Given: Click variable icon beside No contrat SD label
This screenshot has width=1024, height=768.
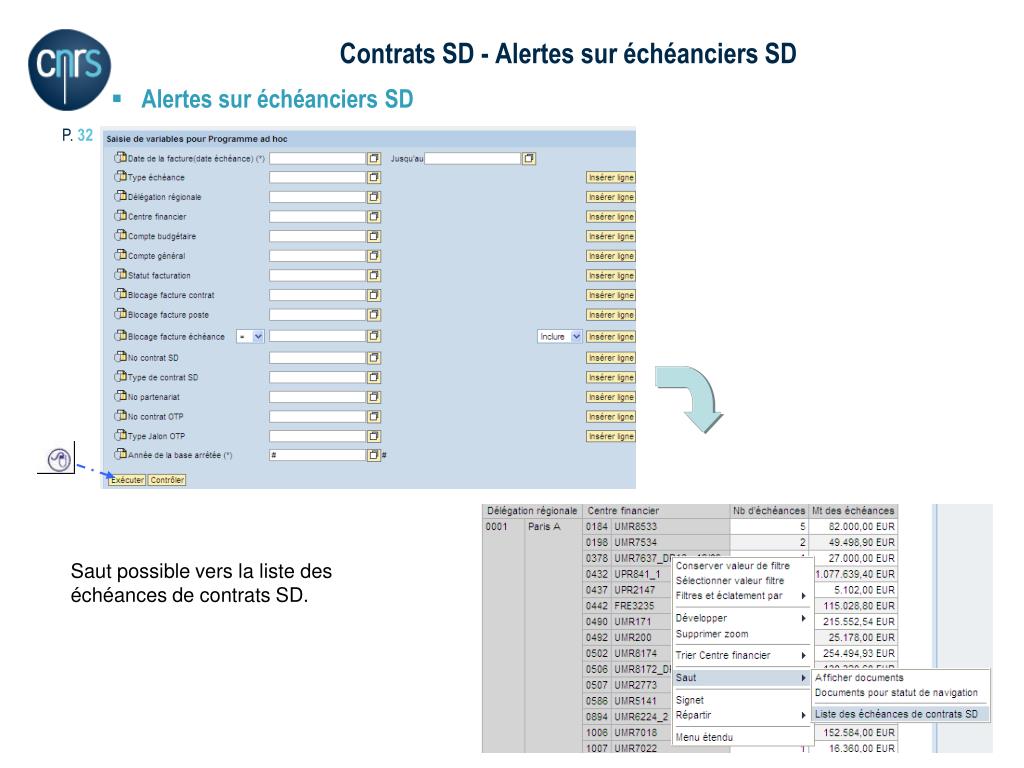Looking at the screenshot, I should point(120,357).
